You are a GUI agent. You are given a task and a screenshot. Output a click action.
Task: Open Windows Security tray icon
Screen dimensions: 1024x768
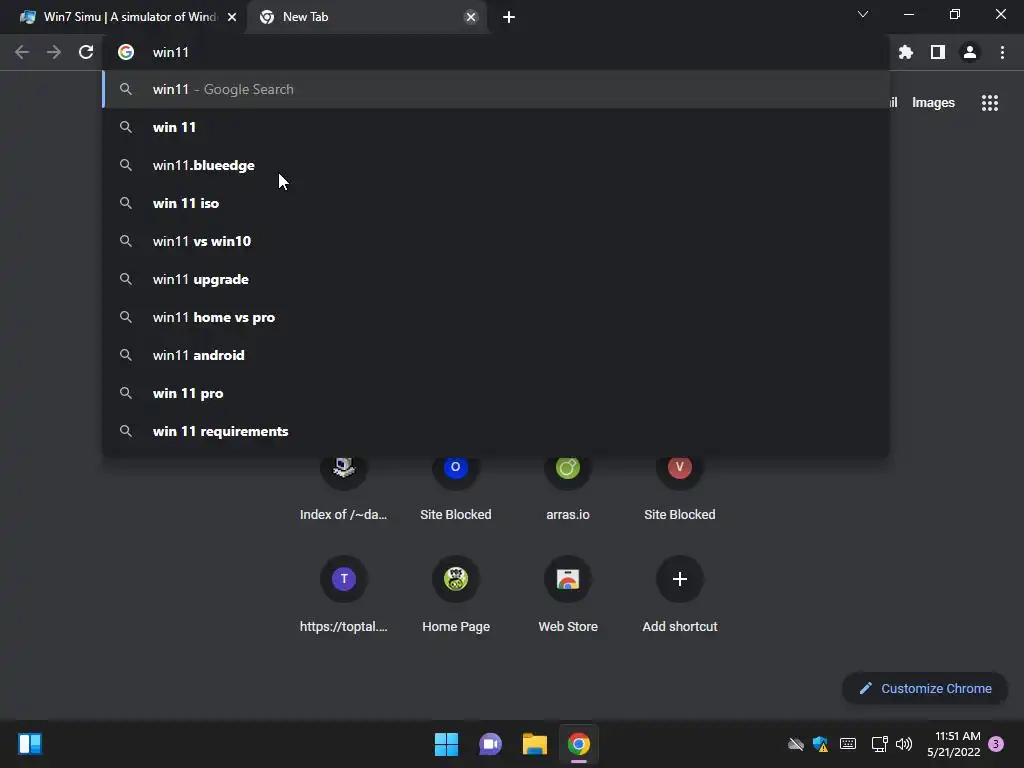point(820,744)
